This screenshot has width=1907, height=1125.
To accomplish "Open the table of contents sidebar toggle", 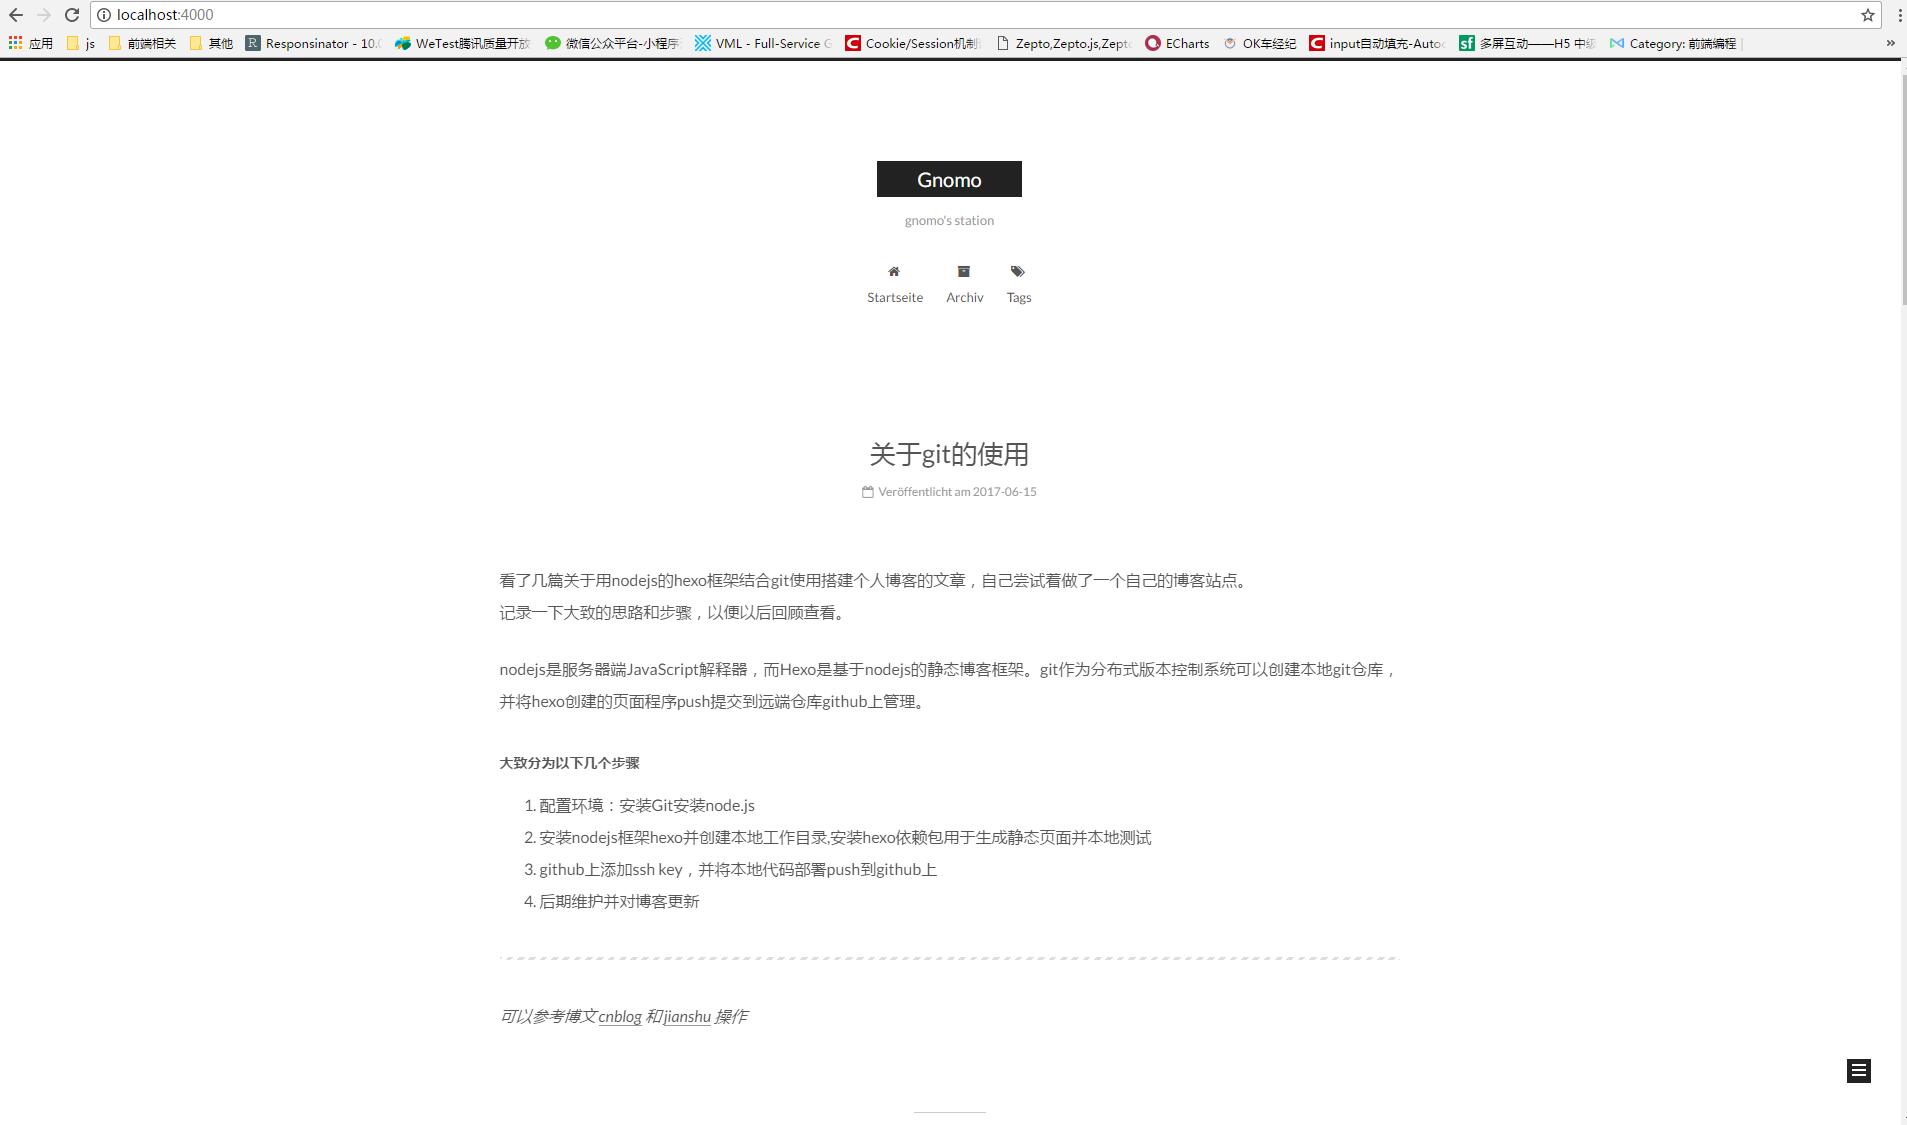I will pos(1858,1071).
